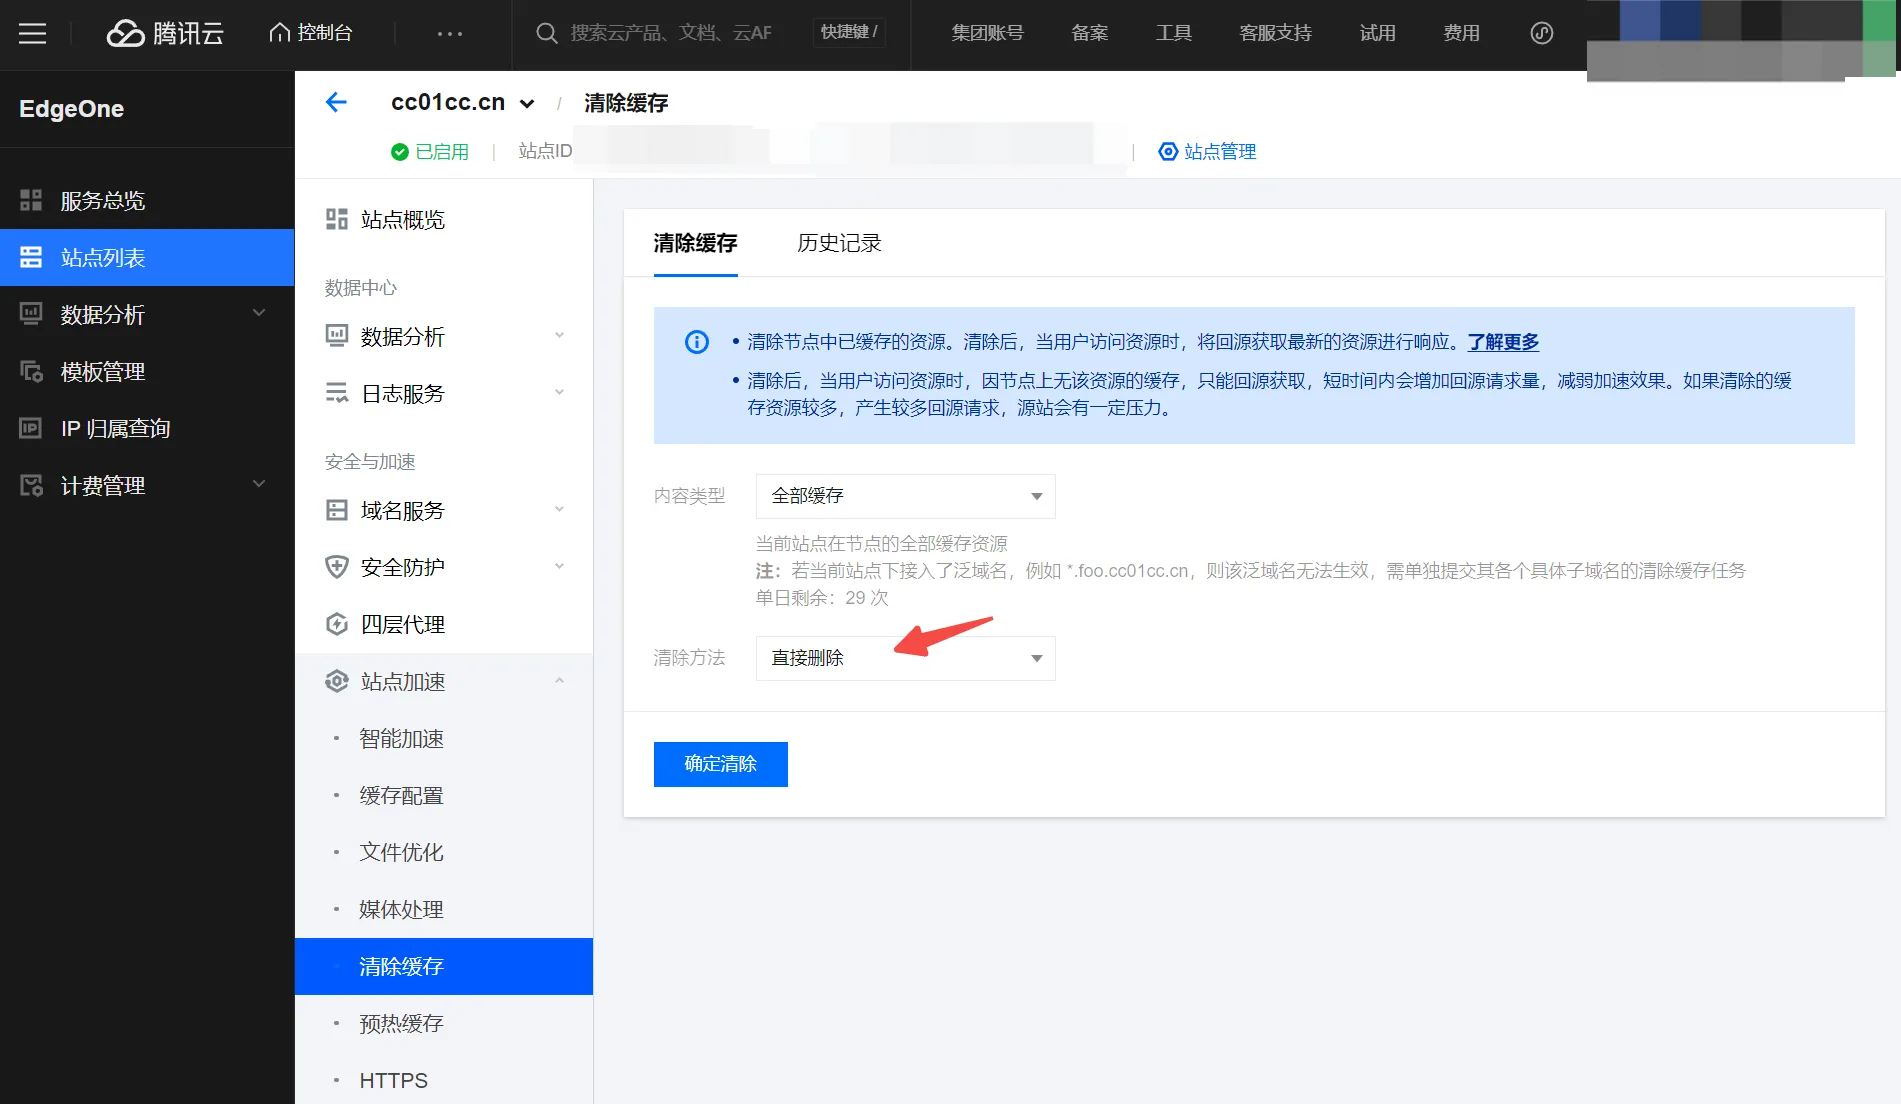Viewport: 1901px width, 1104px height.
Task: Open the 了解更多 link
Action: 1503,342
